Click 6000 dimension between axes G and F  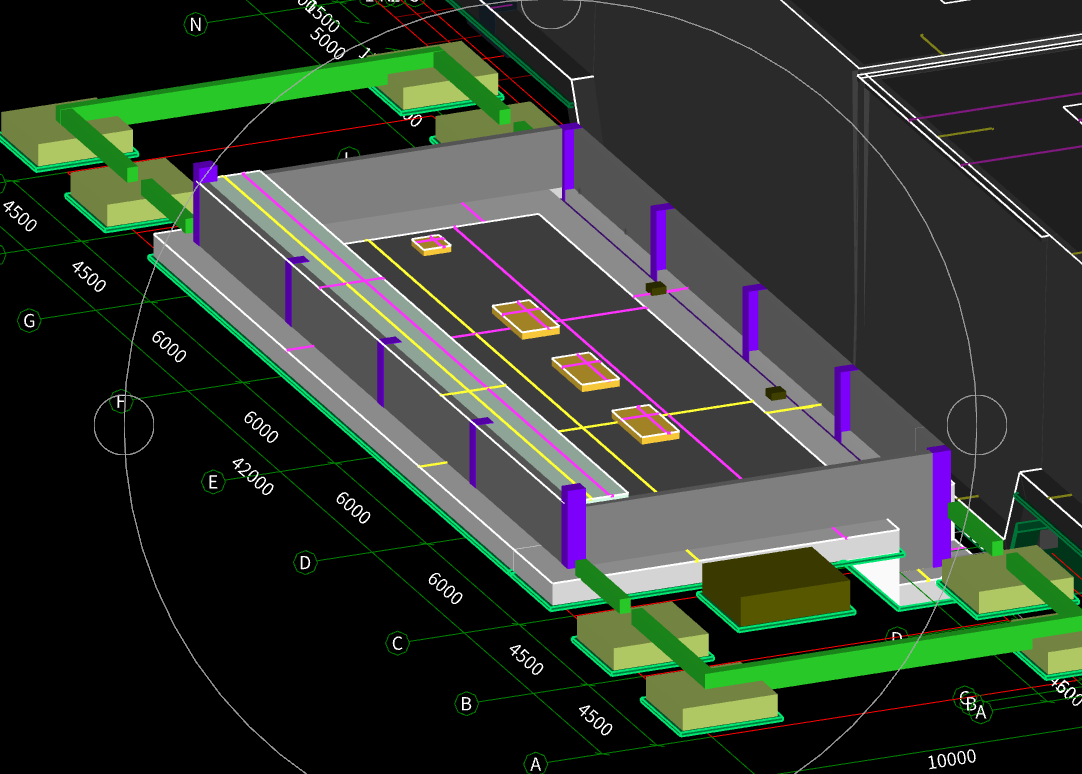(x=168, y=346)
